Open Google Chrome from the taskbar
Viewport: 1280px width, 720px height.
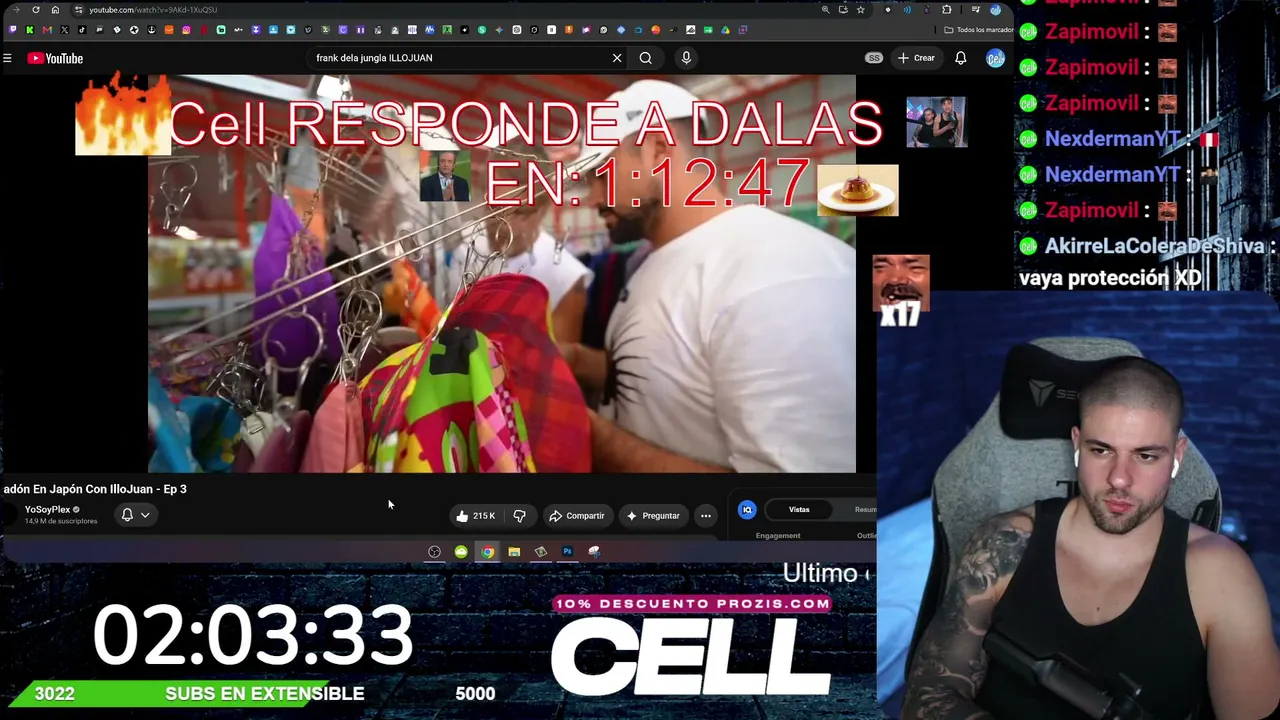click(487, 552)
